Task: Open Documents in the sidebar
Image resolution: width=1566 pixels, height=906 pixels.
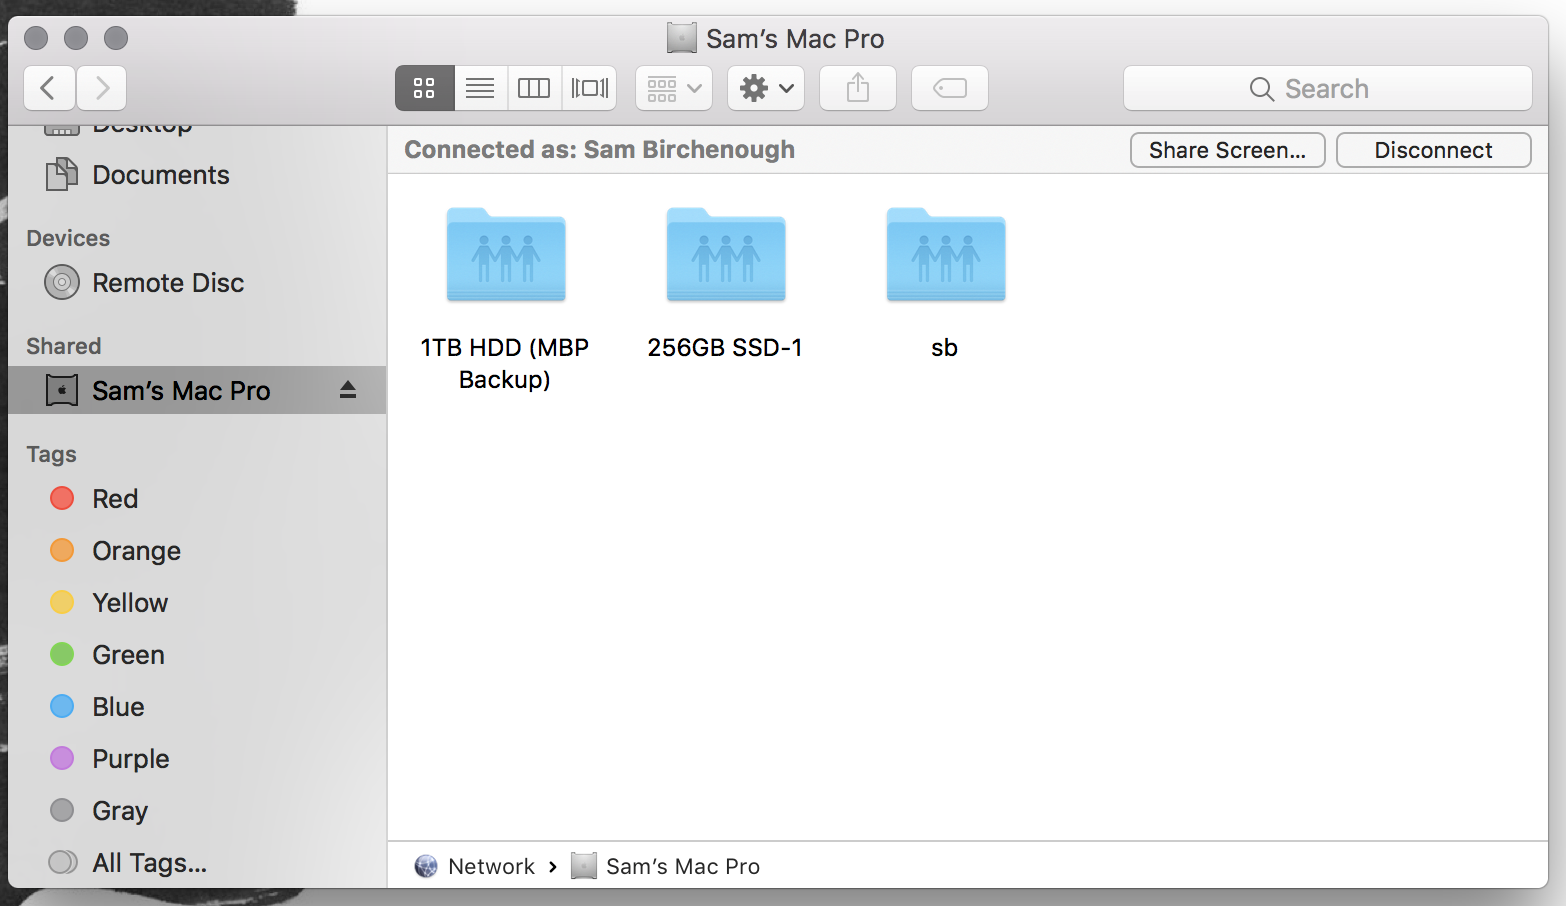Action: [197, 175]
